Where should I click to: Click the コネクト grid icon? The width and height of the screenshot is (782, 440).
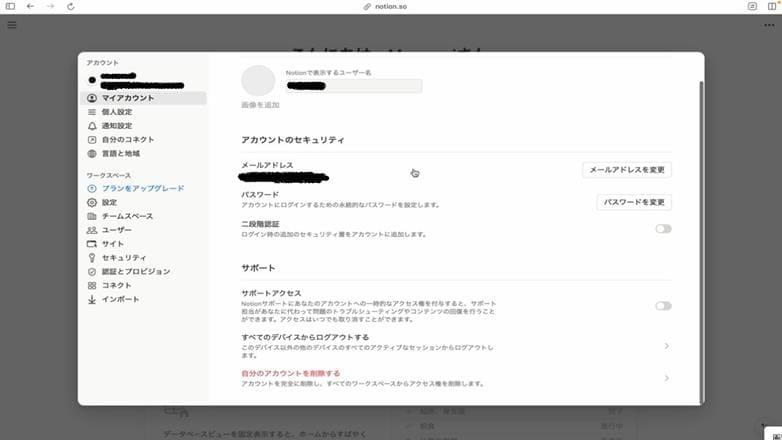pyautogui.click(x=92, y=286)
